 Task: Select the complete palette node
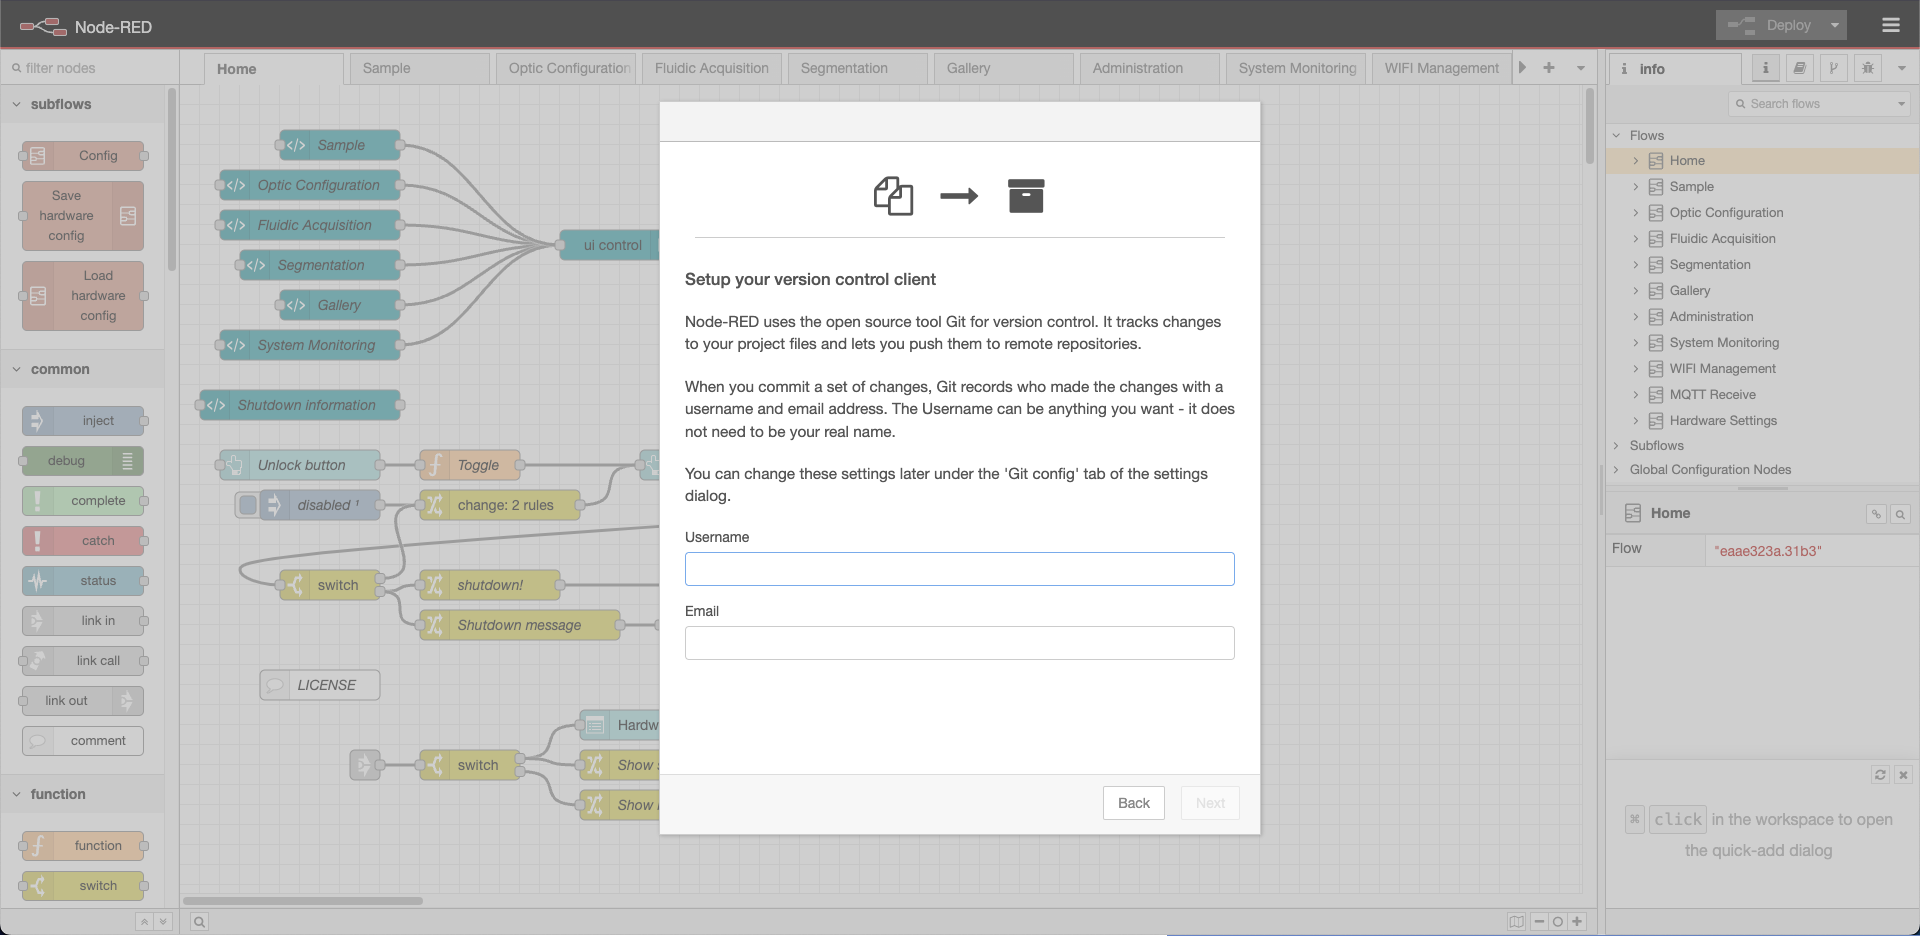click(x=83, y=501)
